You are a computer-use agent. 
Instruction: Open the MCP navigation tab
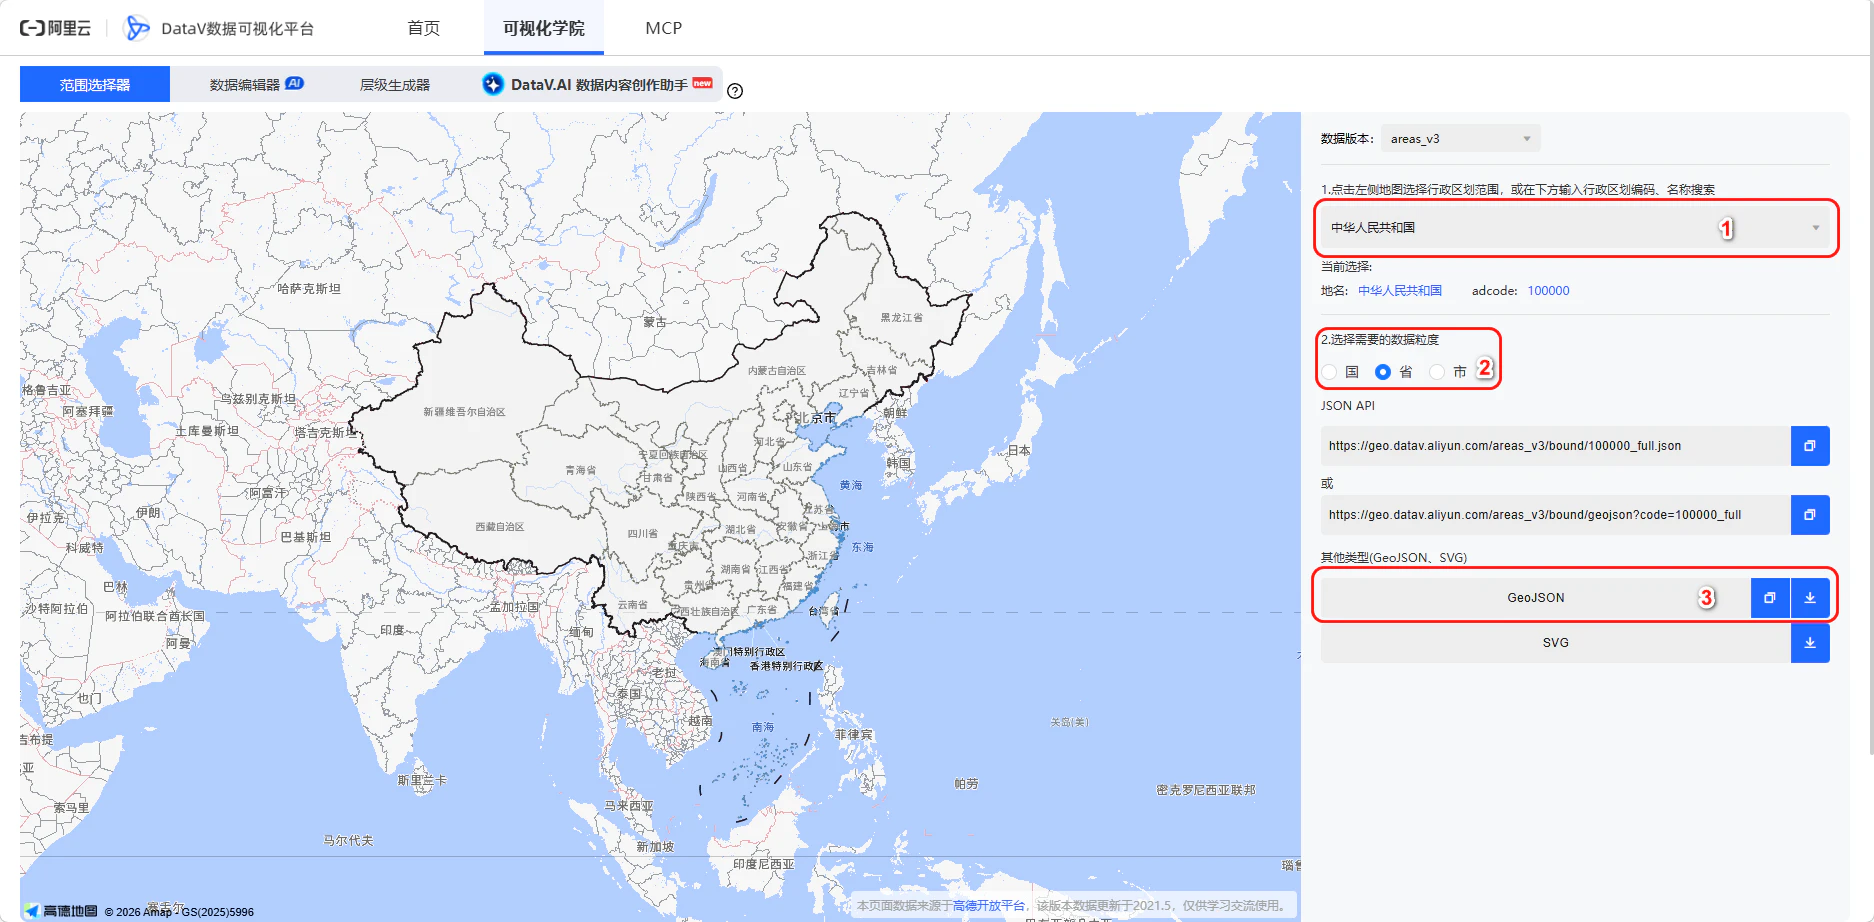coord(663,28)
